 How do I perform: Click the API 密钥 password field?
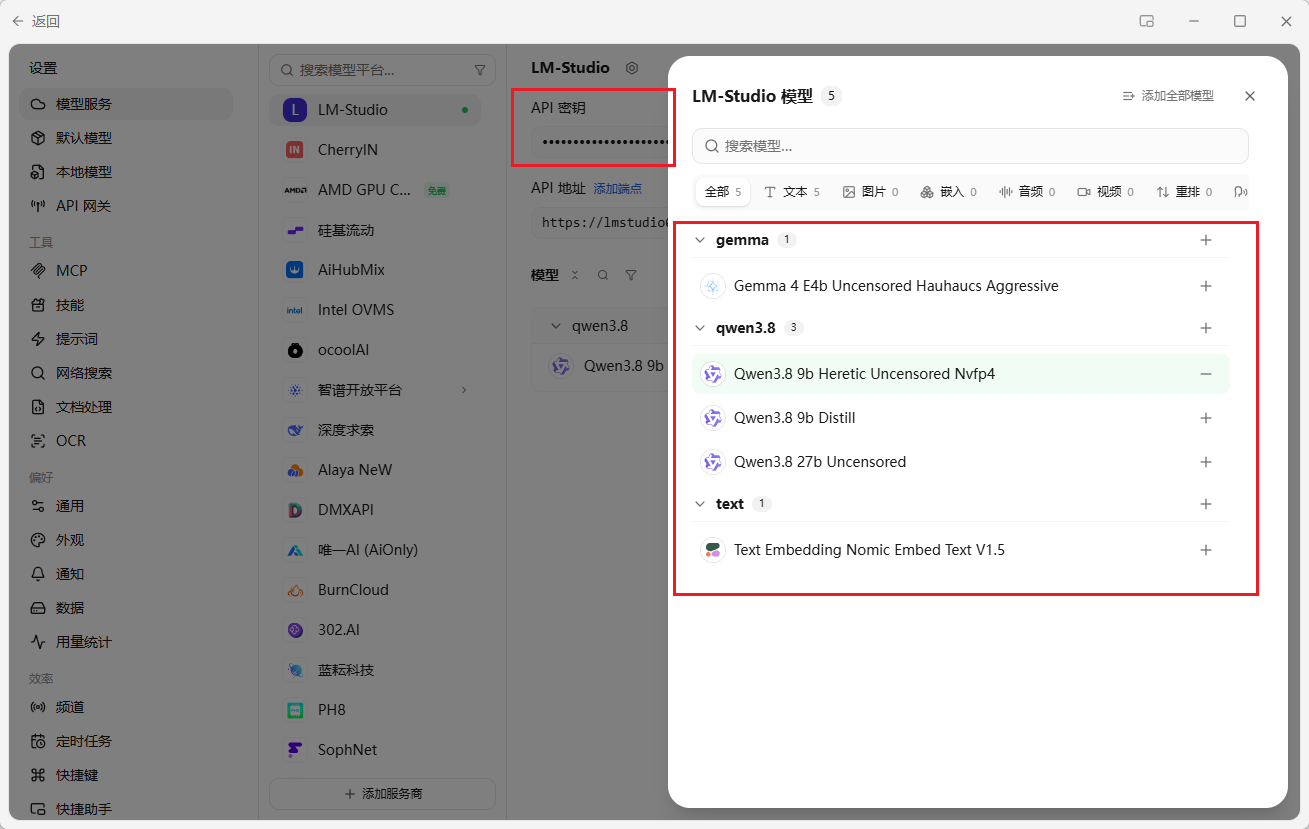[602, 142]
